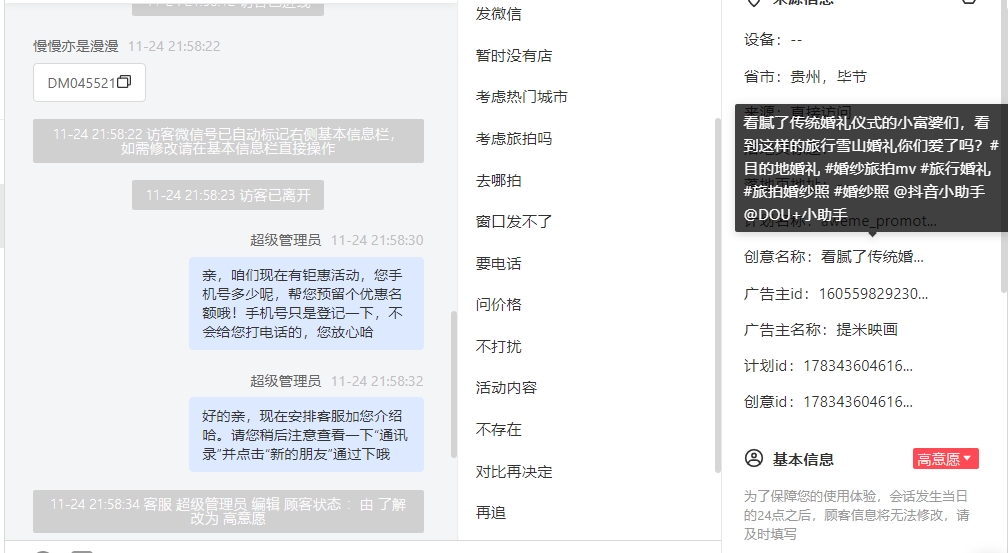1008x553 pixels.
Task: Select quick reply 要电话
Action: tap(498, 263)
